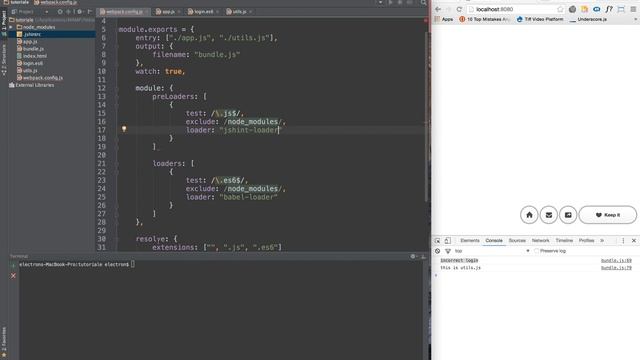640x360 pixels.
Task: Open the Profiles tab in DevTools
Action: click(587, 241)
